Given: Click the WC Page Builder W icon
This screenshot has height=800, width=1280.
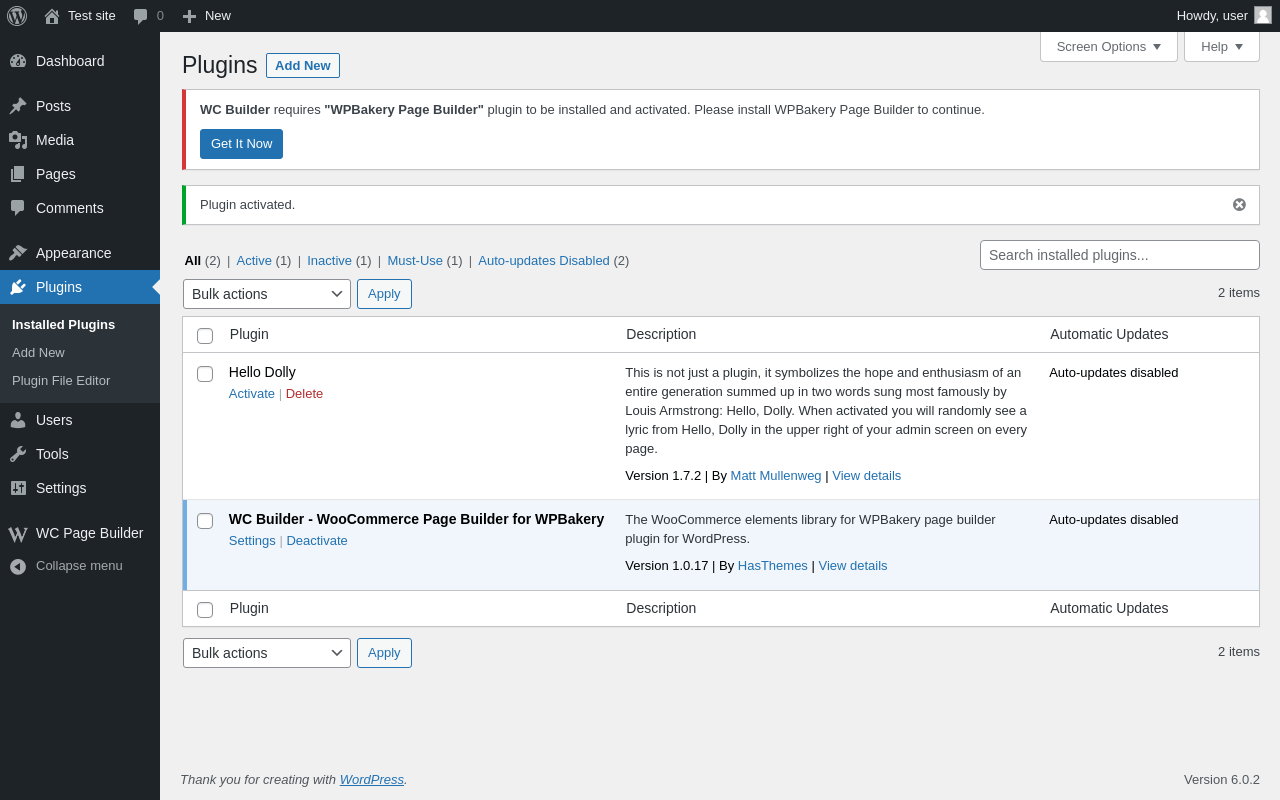Looking at the screenshot, I should 18,533.
